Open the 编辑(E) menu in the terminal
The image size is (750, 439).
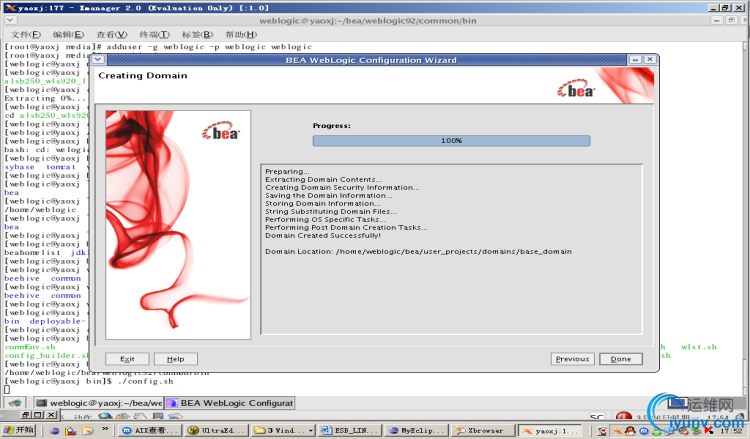coord(68,34)
